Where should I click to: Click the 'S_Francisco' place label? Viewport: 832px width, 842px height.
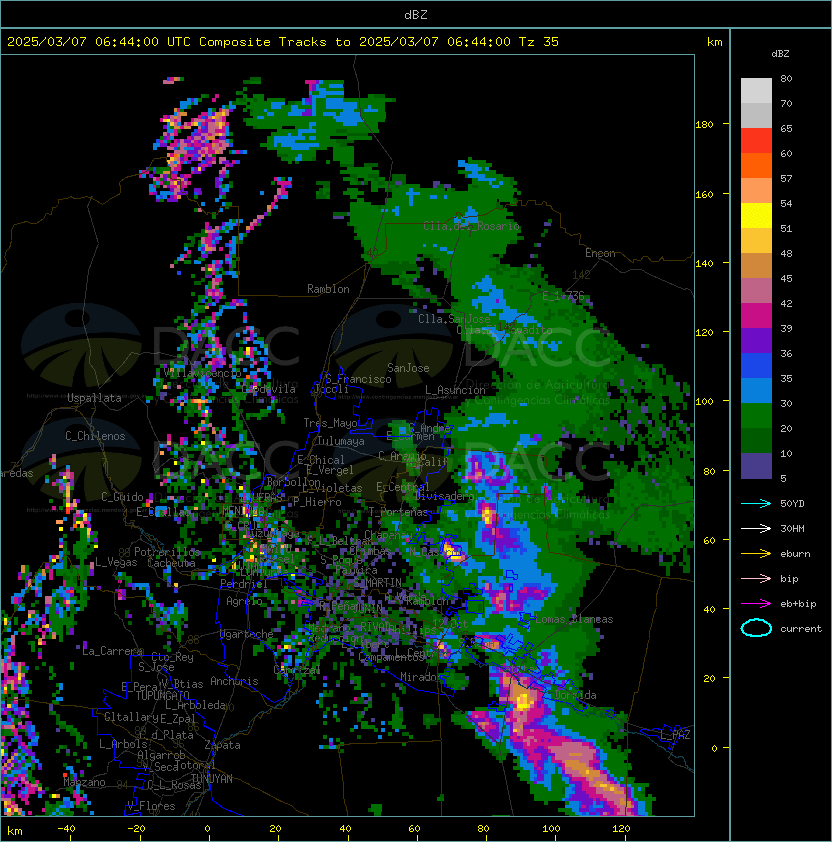pyautogui.click(x=358, y=379)
